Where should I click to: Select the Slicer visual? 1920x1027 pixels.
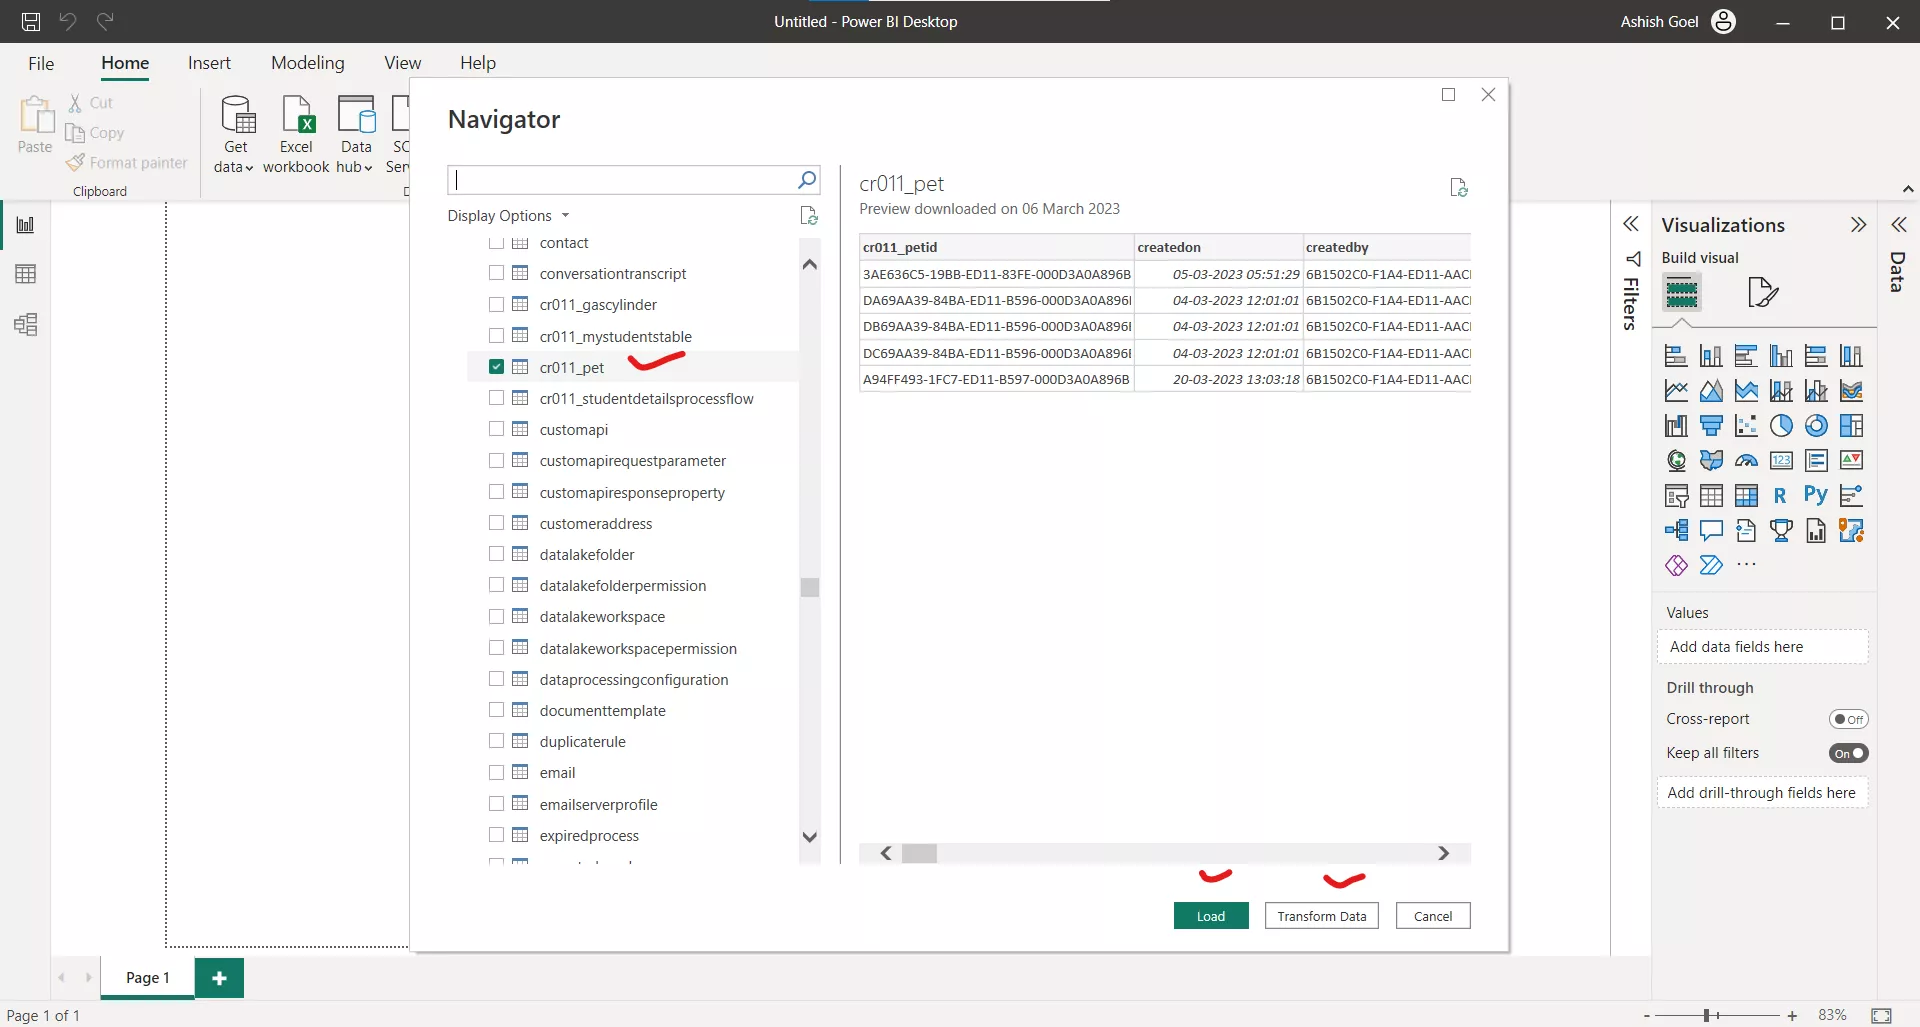pos(1676,495)
